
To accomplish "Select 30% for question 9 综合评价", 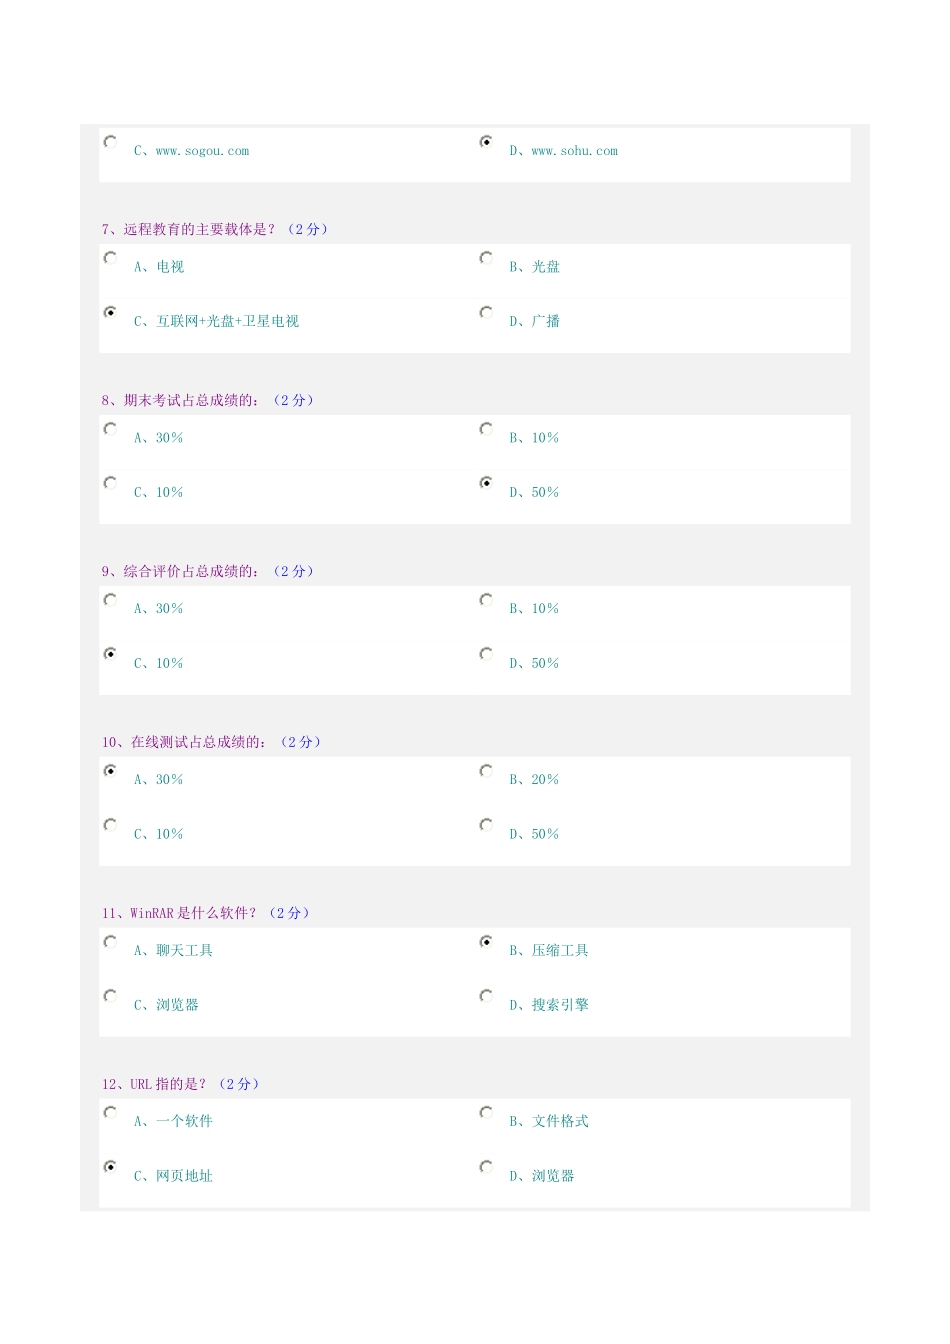I will click(110, 600).
